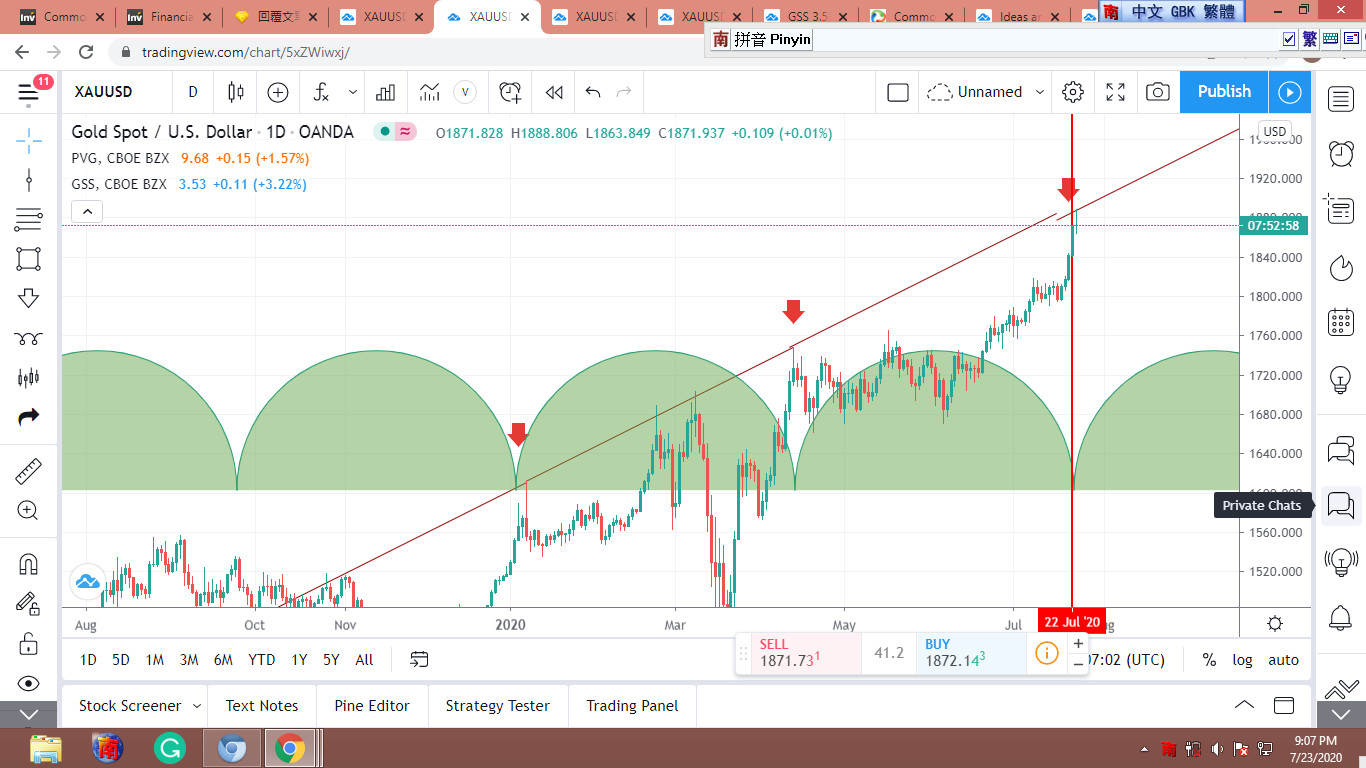Switch to the Strategy Tester tab
Image resolution: width=1366 pixels, height=768 pixels.
(x=497, y=706)
